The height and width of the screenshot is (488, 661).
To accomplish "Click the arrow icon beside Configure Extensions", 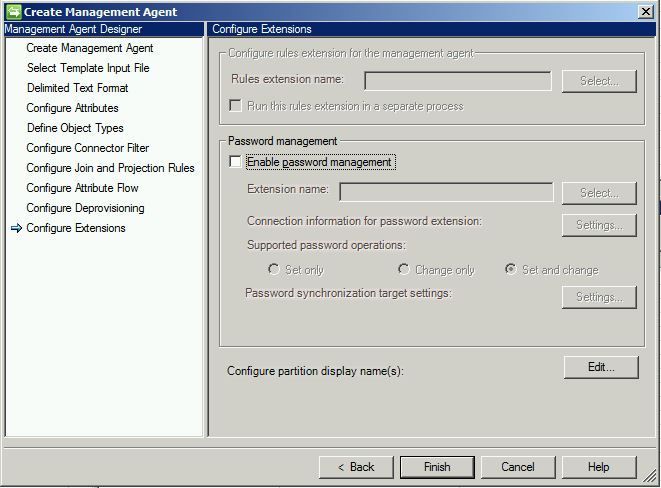I will [x=16, y=228].
